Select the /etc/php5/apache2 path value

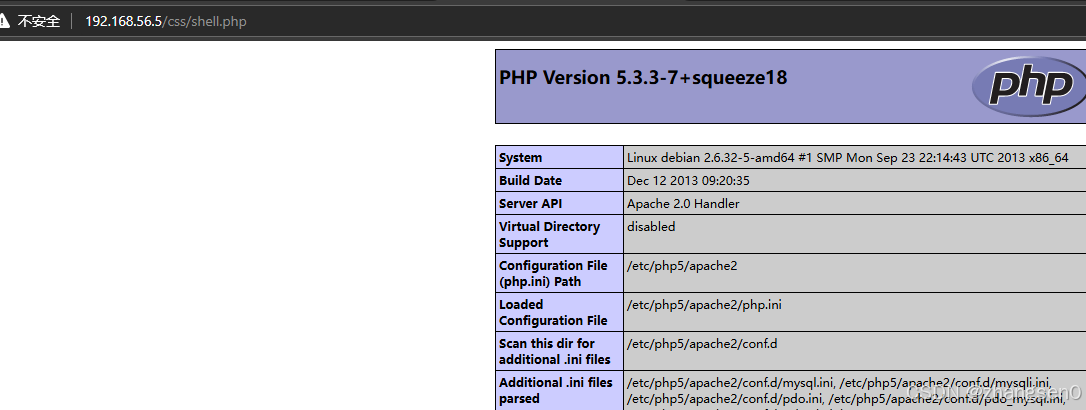(x=682, y=265)
